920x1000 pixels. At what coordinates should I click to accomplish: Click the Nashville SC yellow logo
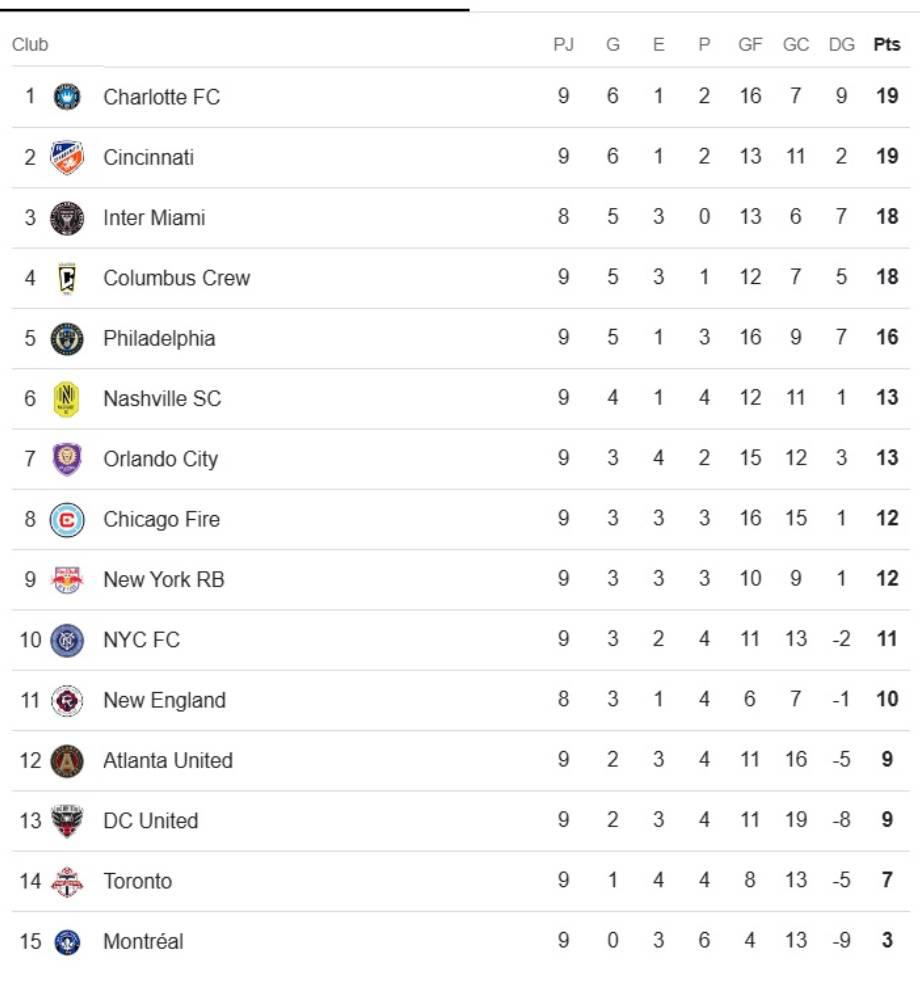point(67,399)
